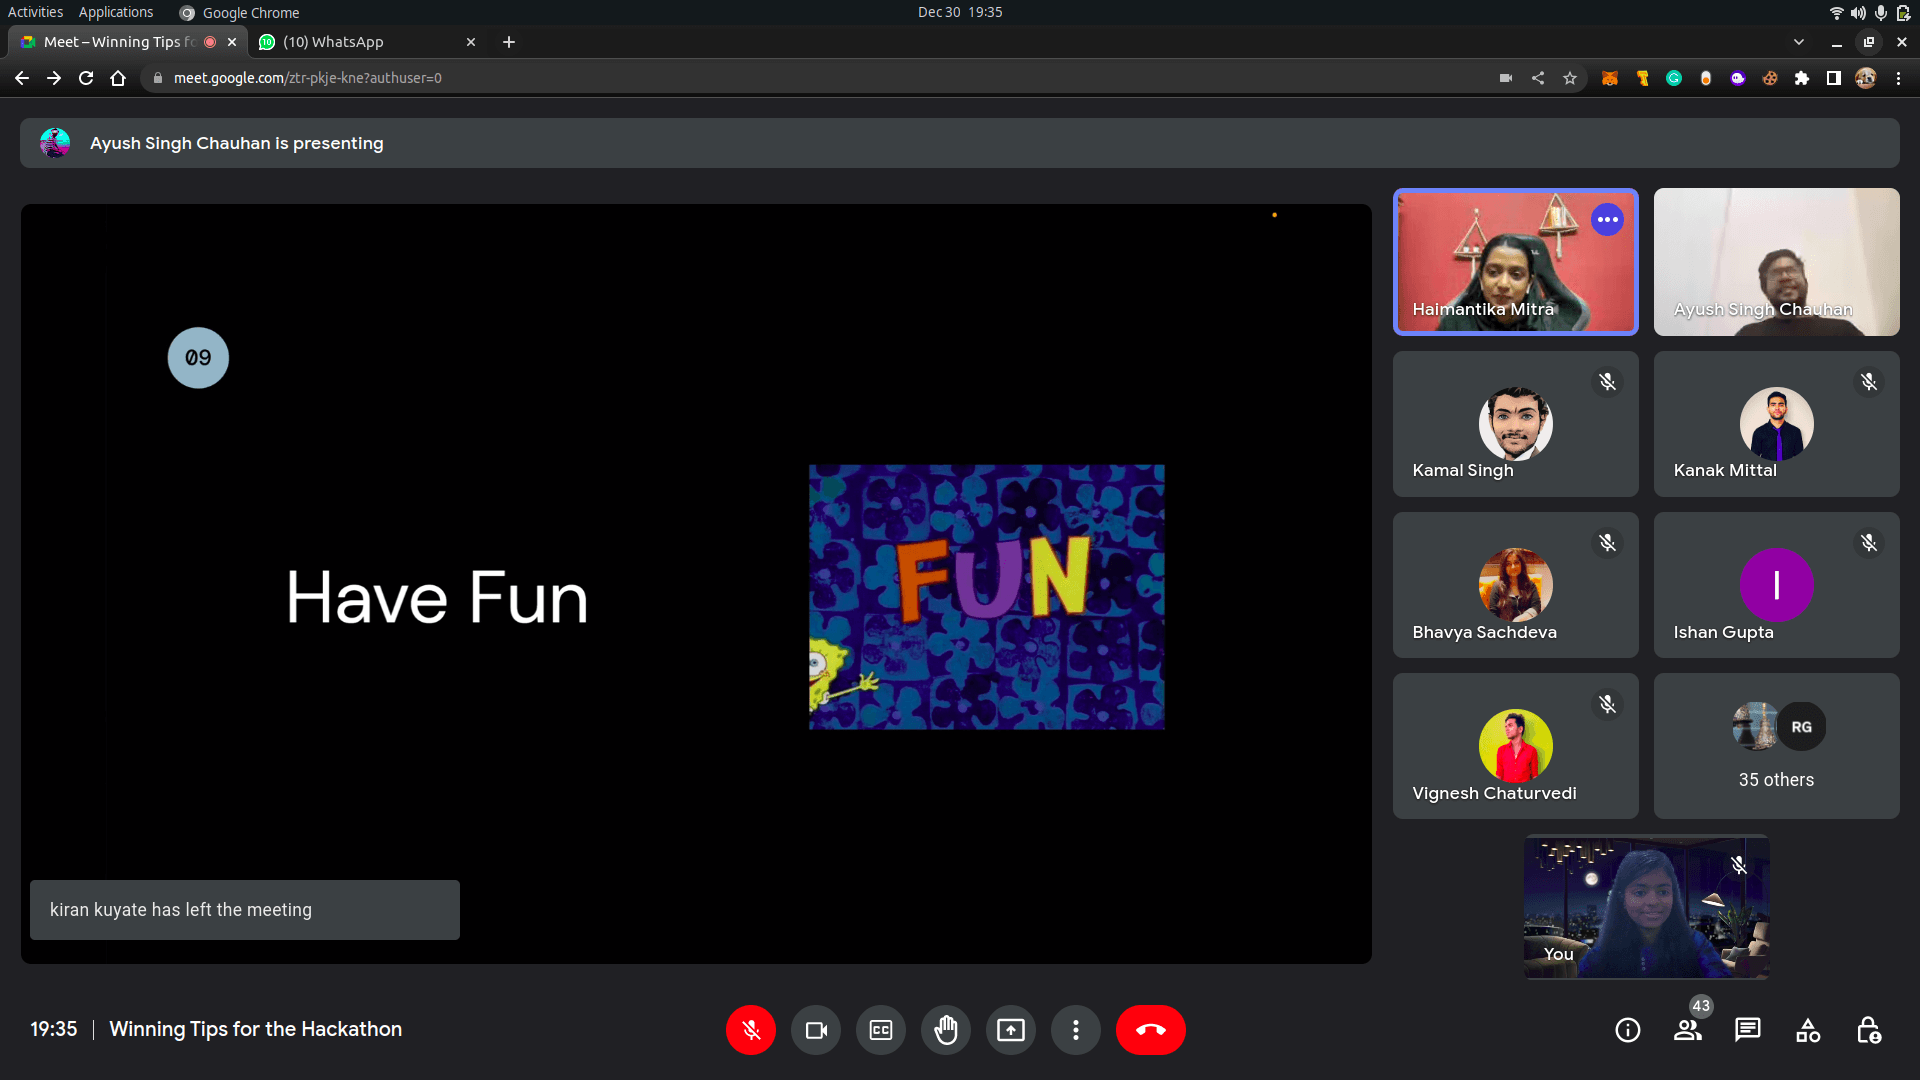This screenshot has width=1920, height=1080.
Task: Bookmark this page with the star icon
Action: coord(1570,78)
